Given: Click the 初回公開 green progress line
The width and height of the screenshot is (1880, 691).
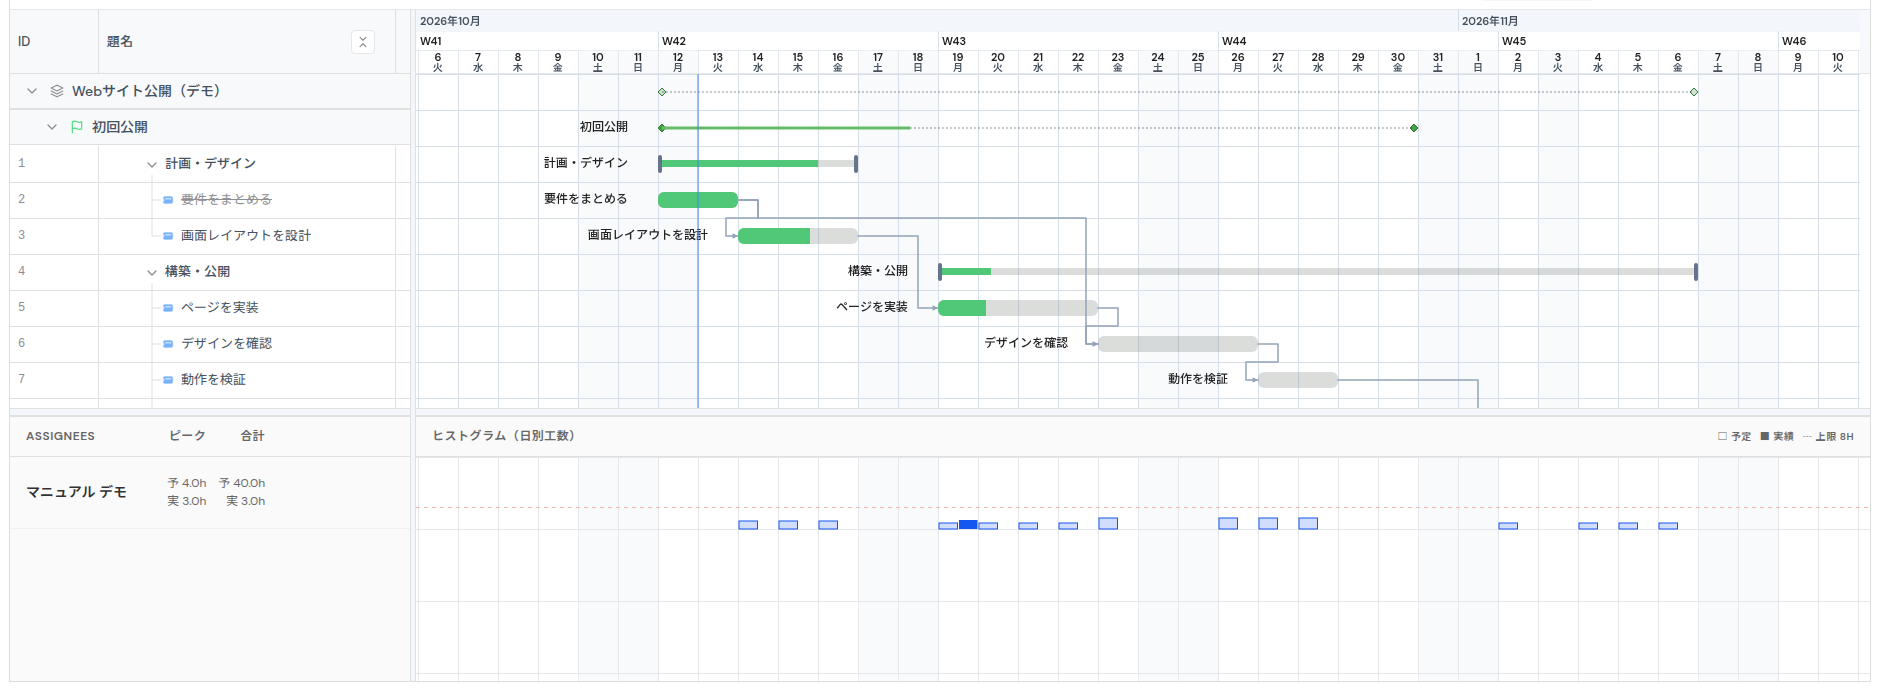Looking at the screenshot, I should [786, 128].
